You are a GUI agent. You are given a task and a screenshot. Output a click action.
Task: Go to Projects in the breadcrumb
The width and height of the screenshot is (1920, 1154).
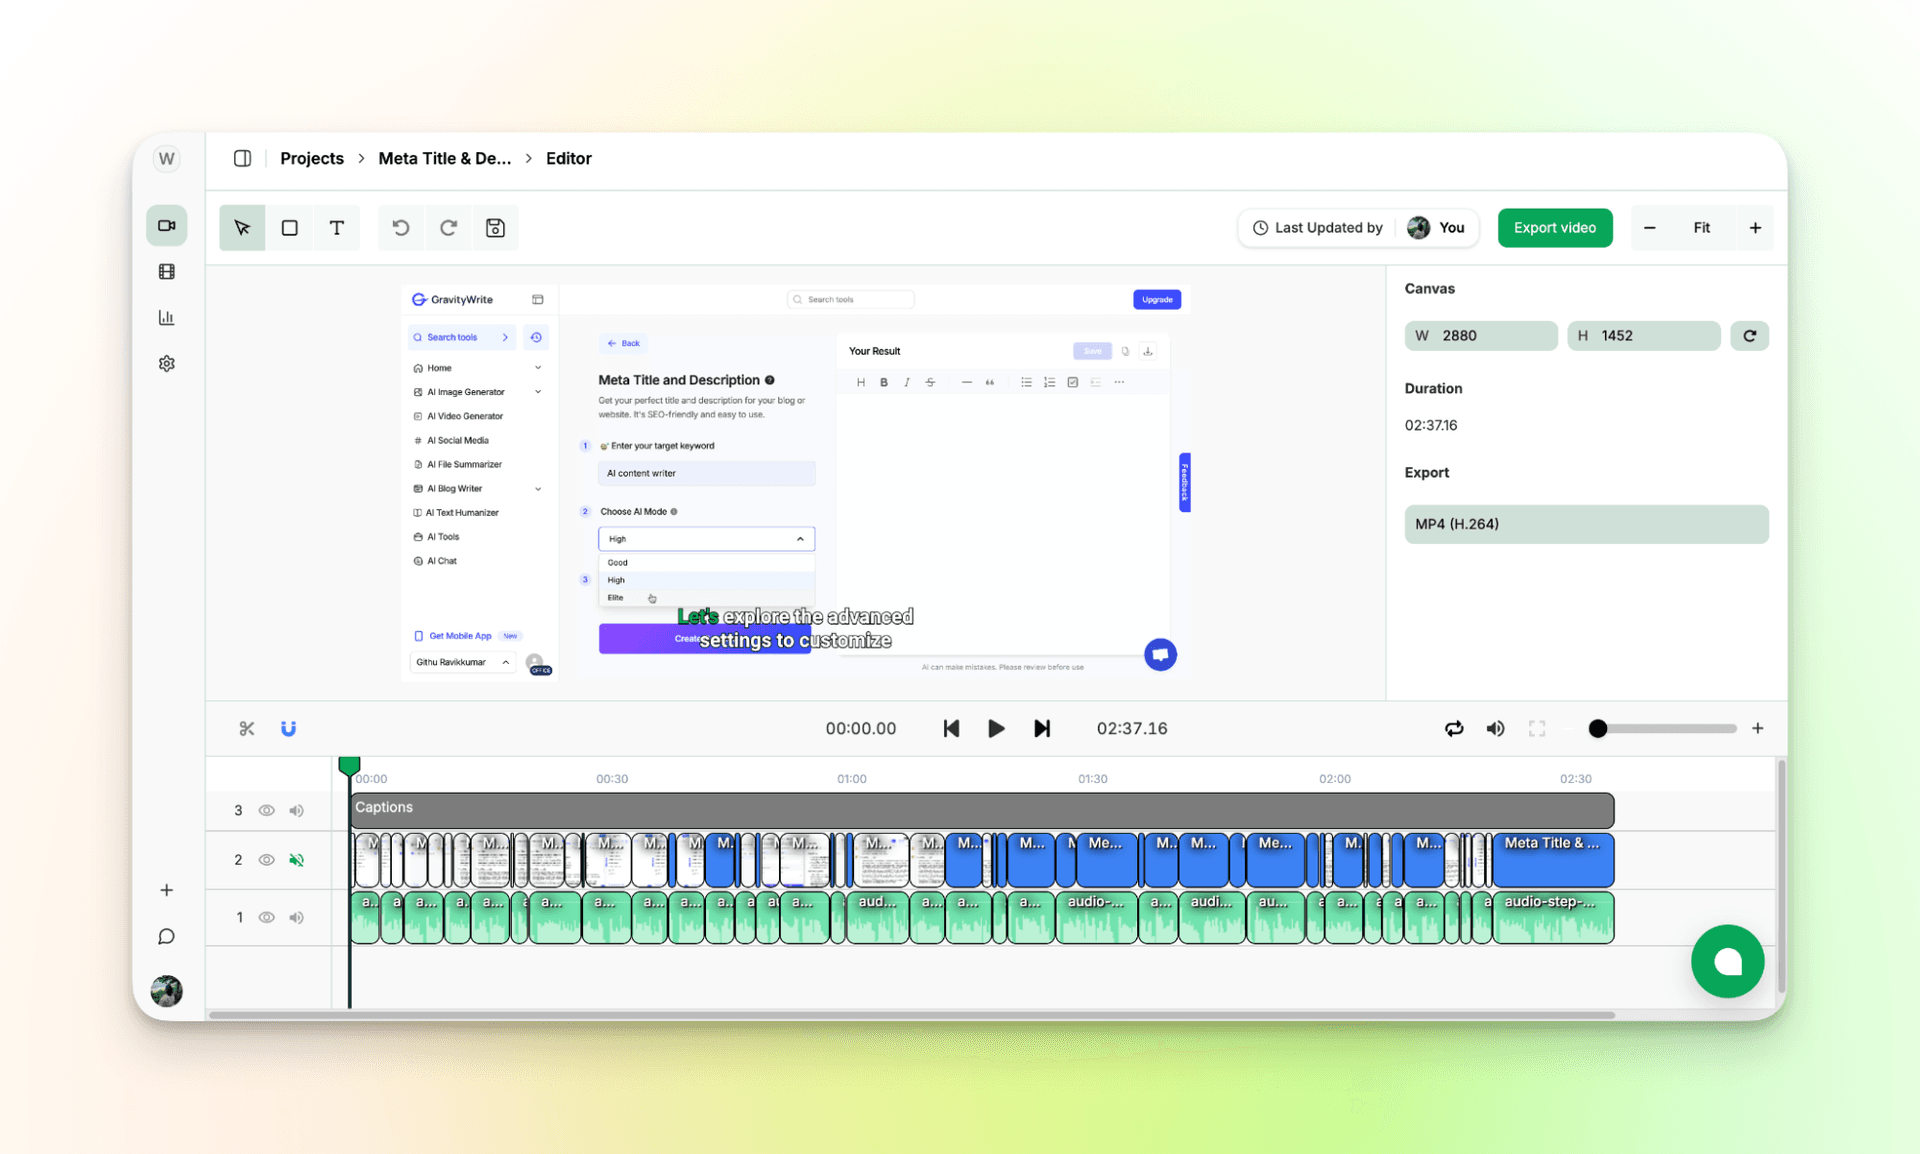pyautogui.click(x=311, y=158)
